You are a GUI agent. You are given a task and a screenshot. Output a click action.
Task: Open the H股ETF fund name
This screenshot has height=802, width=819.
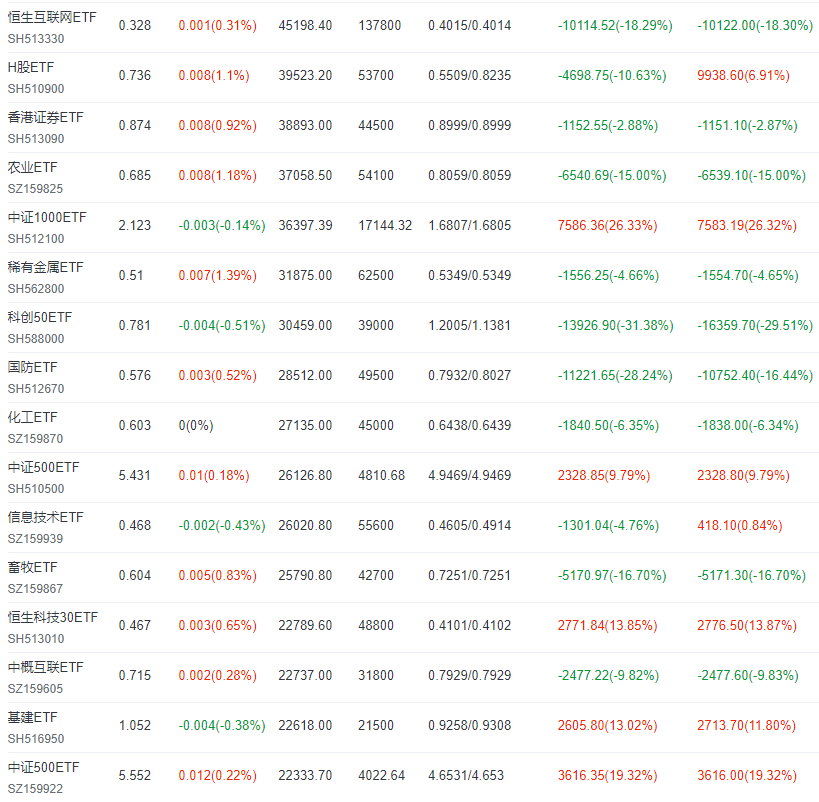(31, 67)
